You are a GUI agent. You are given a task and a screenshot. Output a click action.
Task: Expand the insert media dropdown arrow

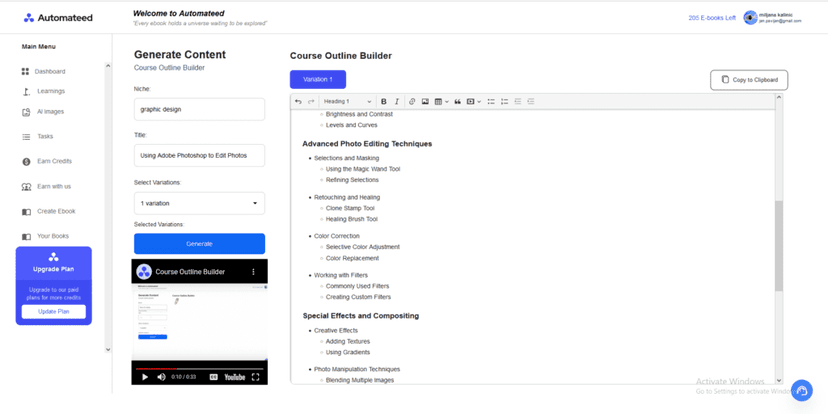479,101
